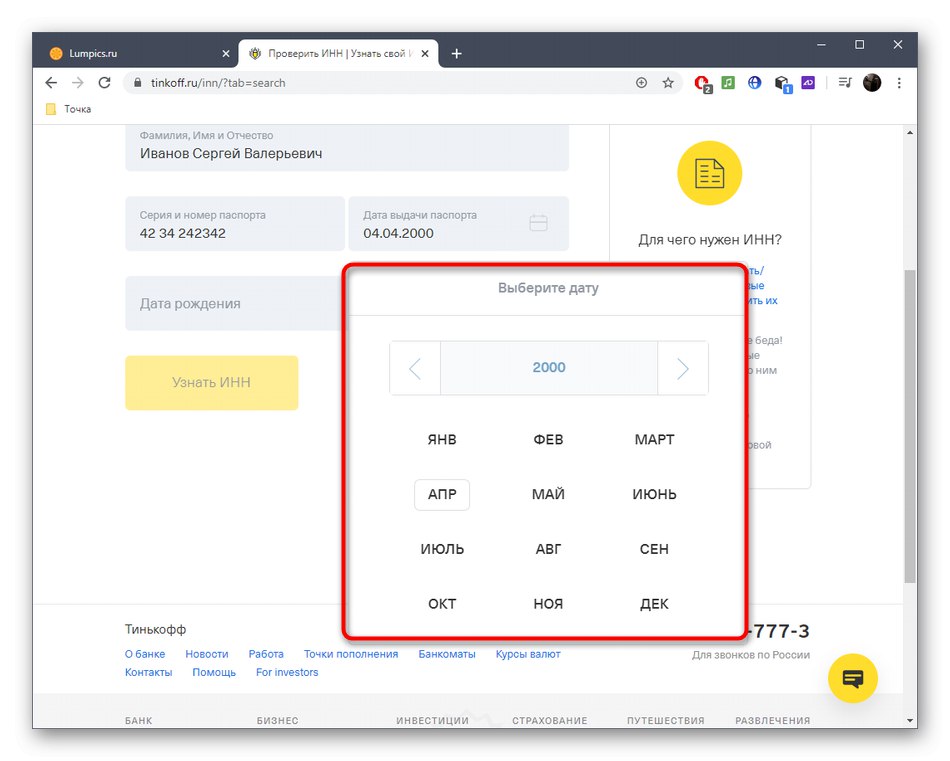Viewport: 950px width, 761px height.
Task: Bookmark the page with the star icon
Action: click(x=668, y=83)
